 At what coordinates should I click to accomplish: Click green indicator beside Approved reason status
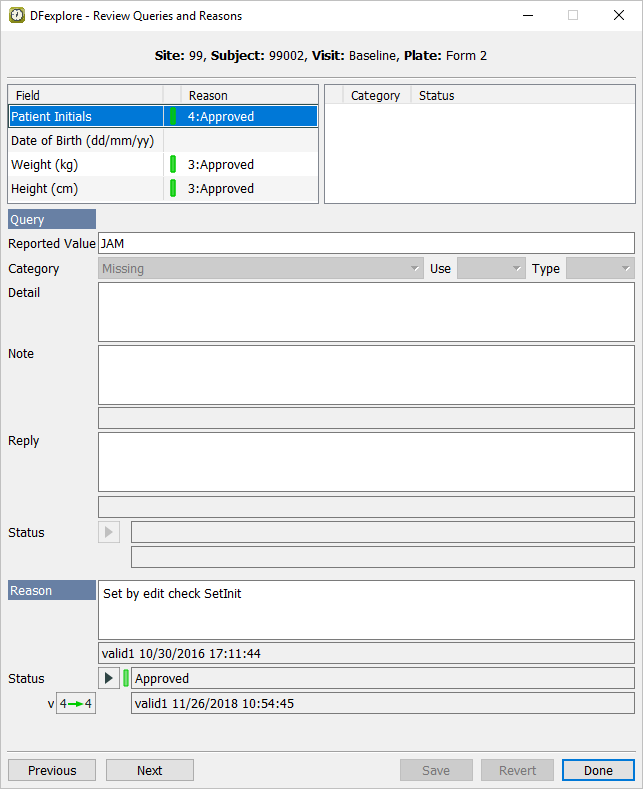pos(126,679)
